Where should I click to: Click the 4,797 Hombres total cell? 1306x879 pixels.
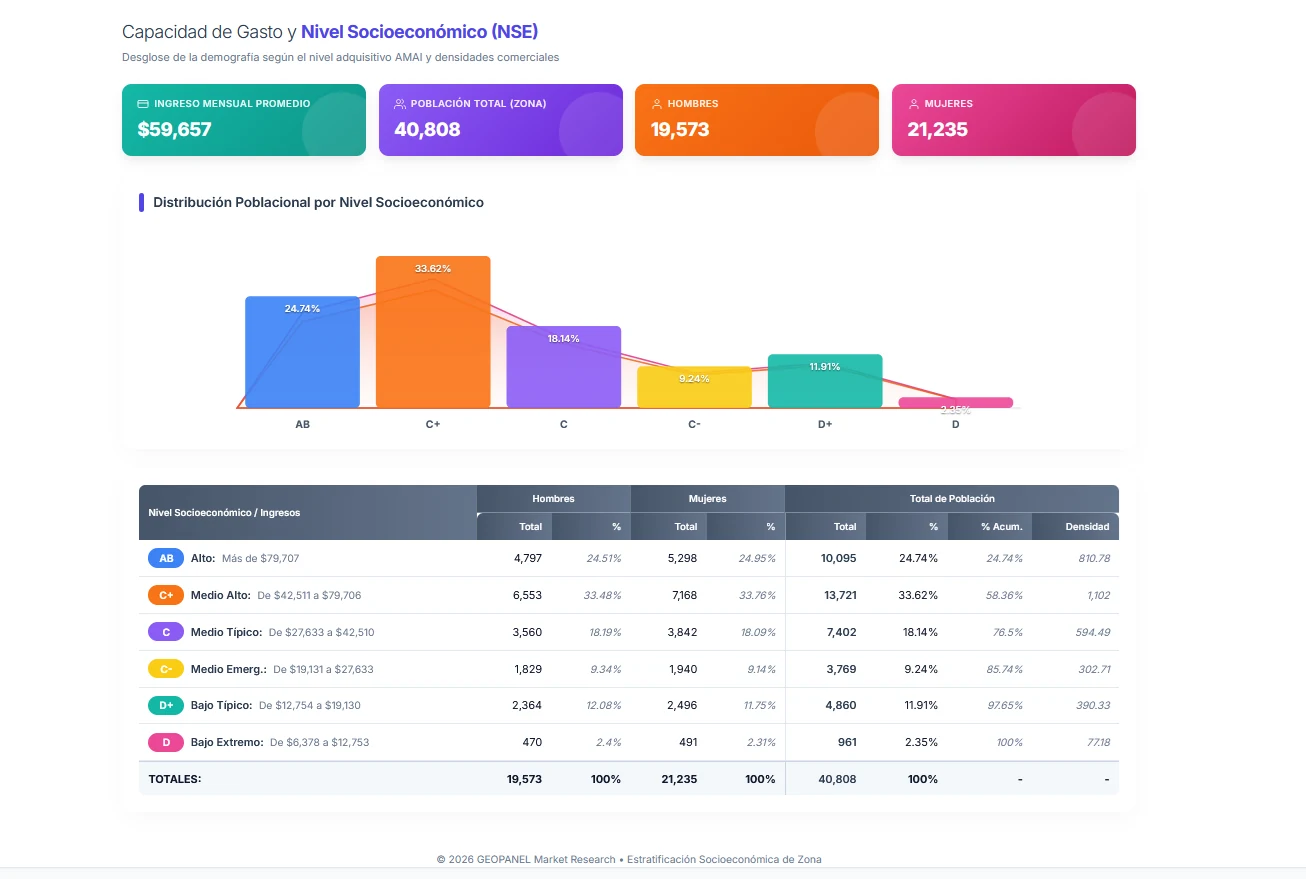click(x=527, y=558)
